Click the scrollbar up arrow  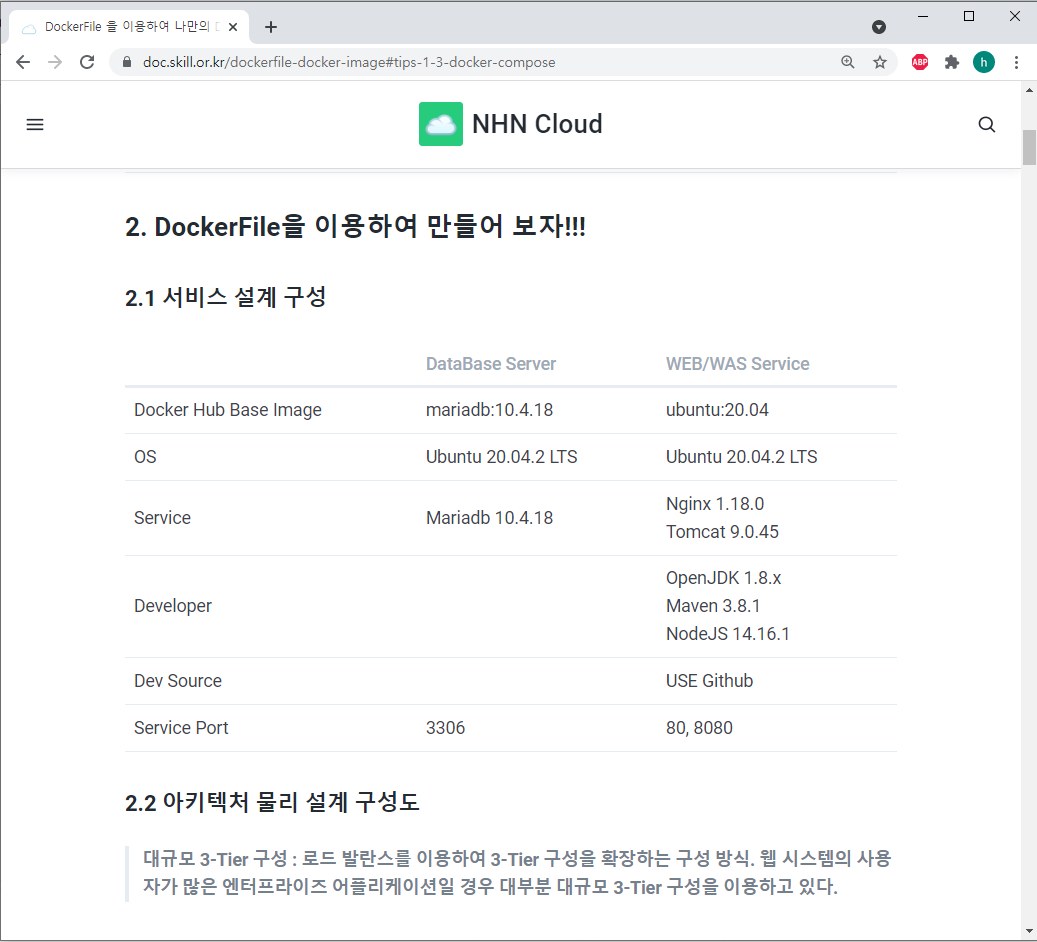tap(1029, 91)
